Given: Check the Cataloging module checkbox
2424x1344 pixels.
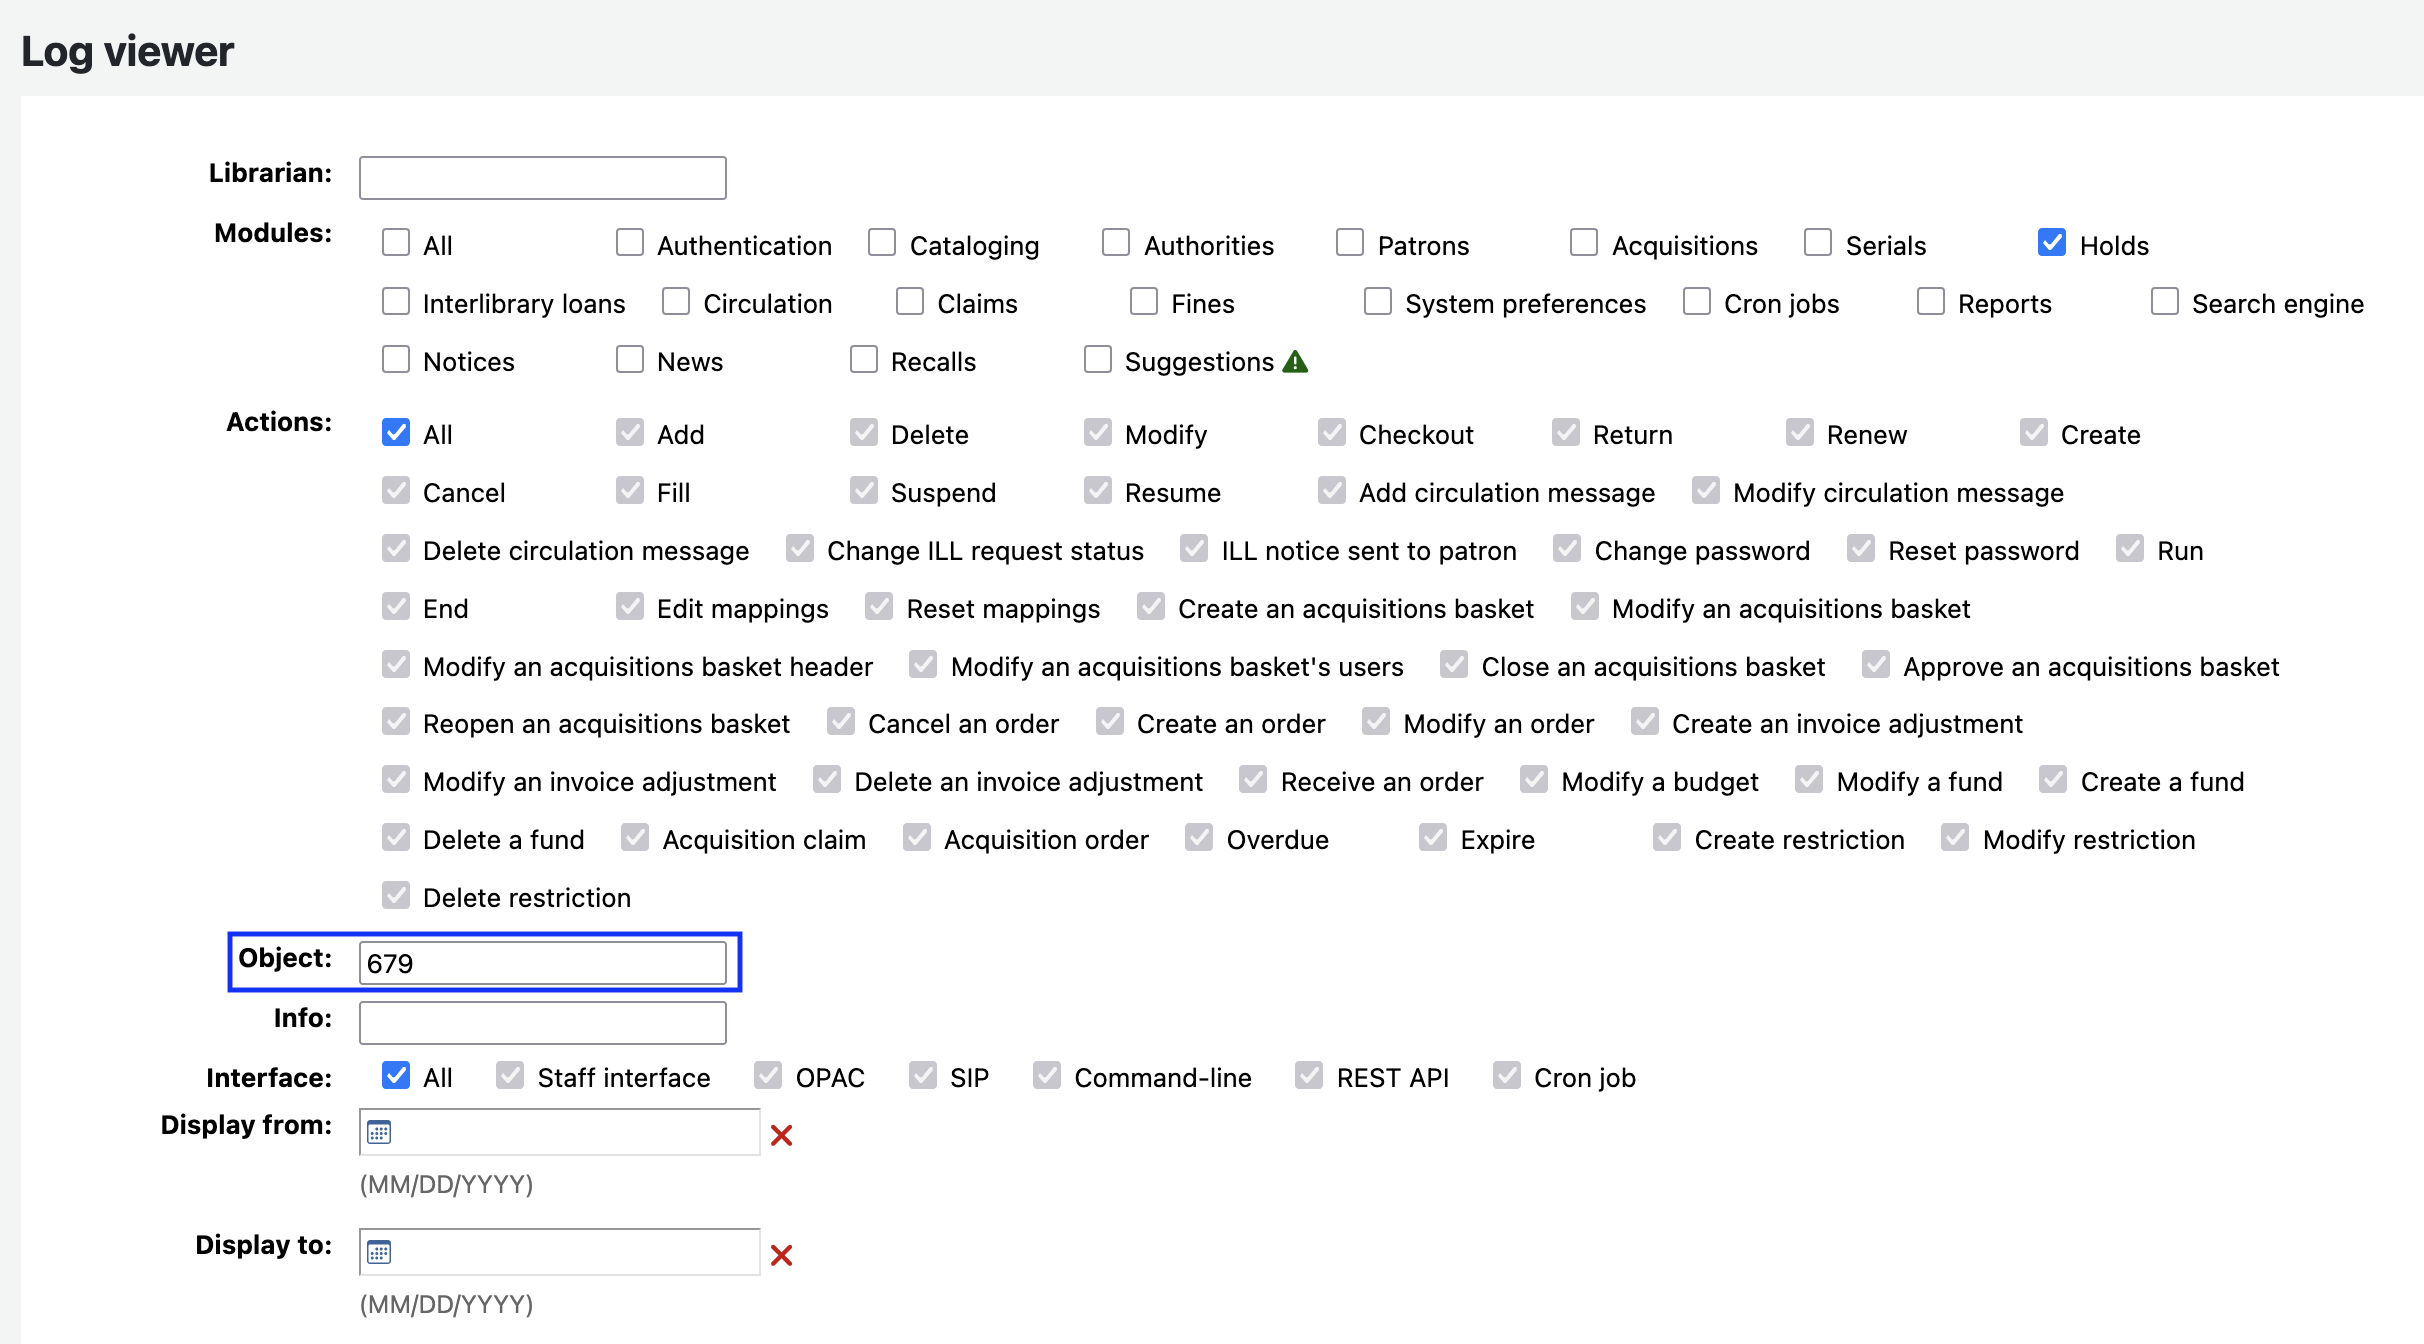Looking at the screenshot, I should tap(882, 243).
